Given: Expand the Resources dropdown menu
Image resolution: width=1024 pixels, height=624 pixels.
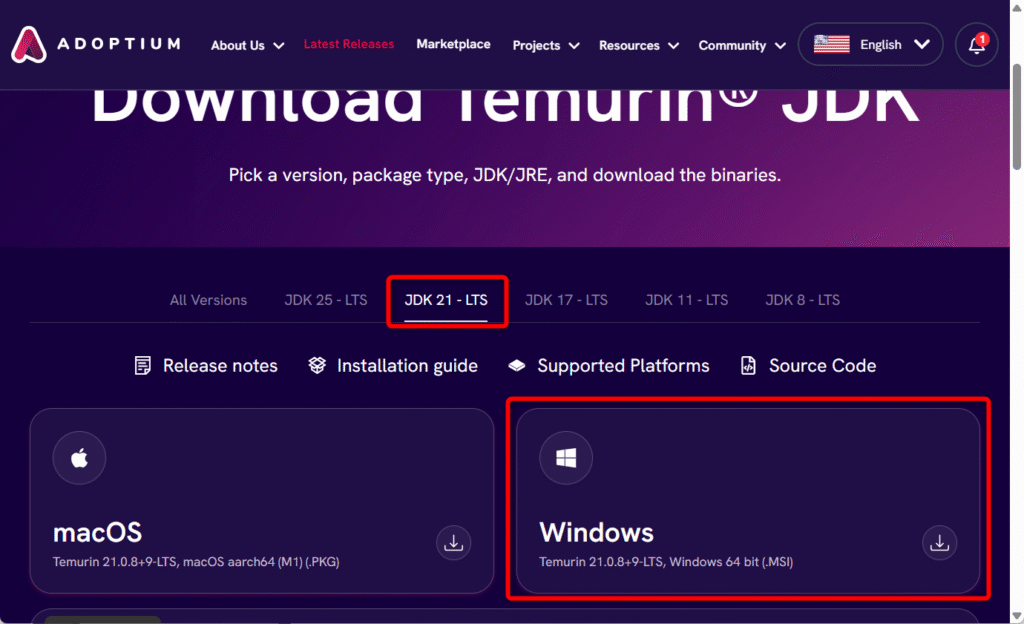Looking at the screenshot, I should (x=638, y=46).
